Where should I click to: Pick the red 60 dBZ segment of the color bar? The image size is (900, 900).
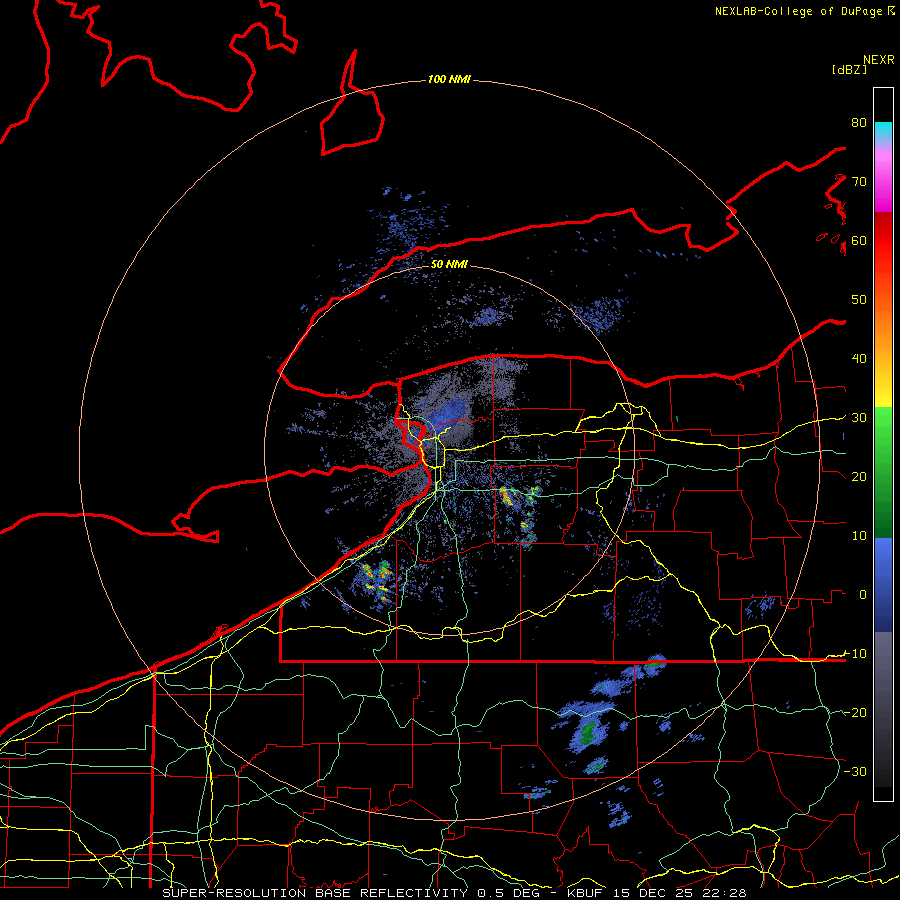883,241
